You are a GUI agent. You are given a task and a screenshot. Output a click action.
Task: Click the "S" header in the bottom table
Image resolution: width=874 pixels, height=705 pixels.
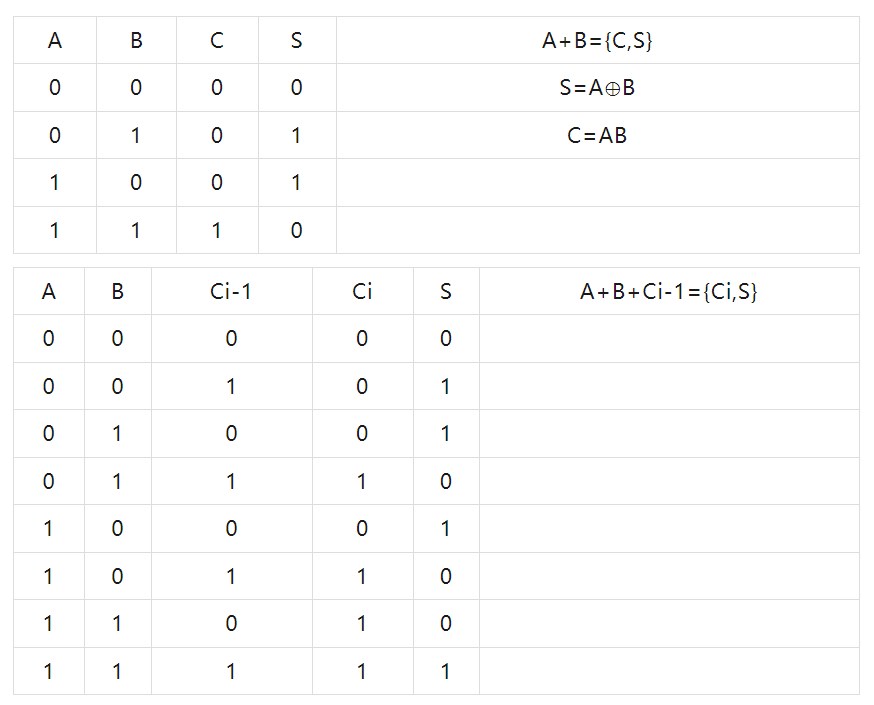coord(445,291)
